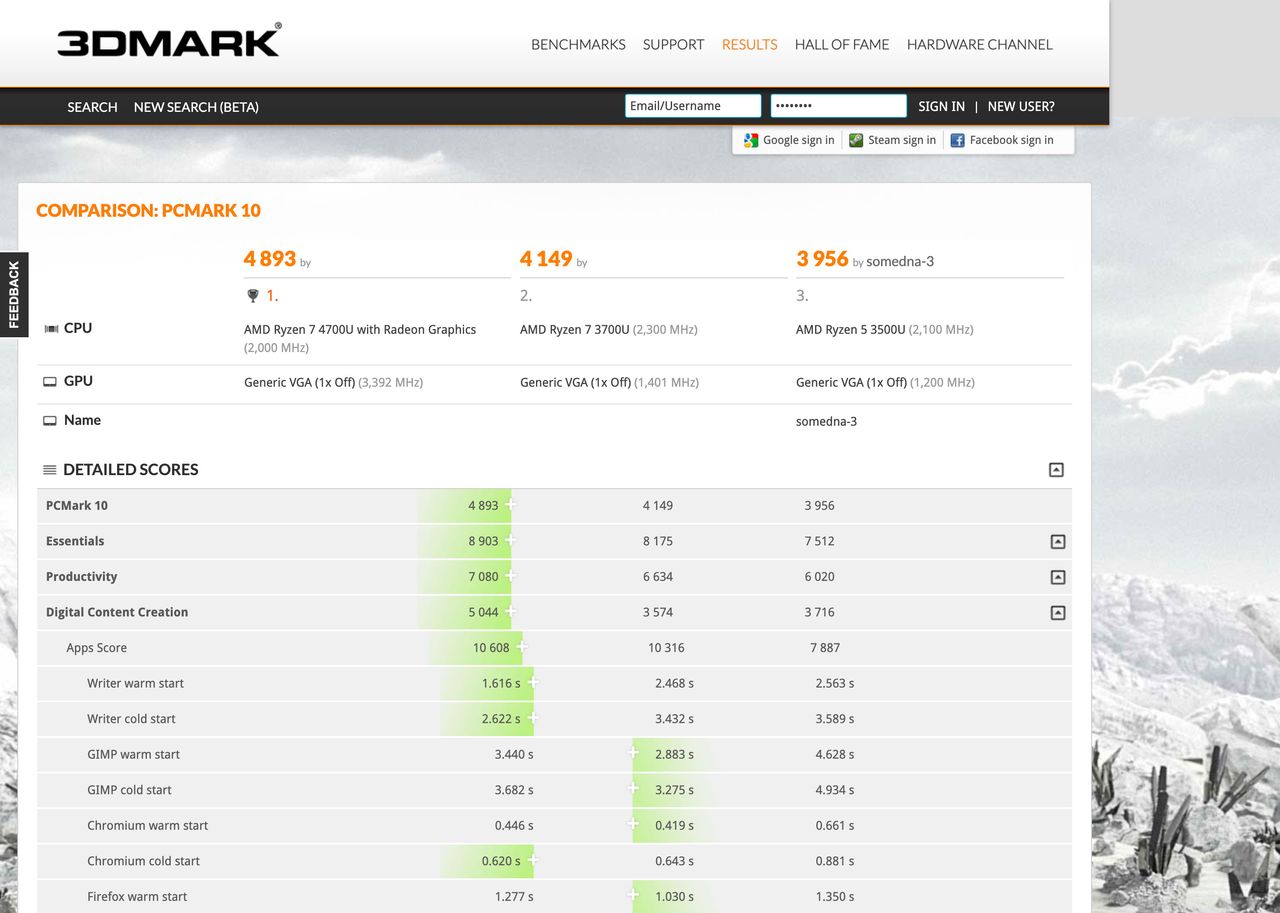Open the Feedback side tab
Image resolution: width=1280 pixels, height=913 pixels.
14,295
